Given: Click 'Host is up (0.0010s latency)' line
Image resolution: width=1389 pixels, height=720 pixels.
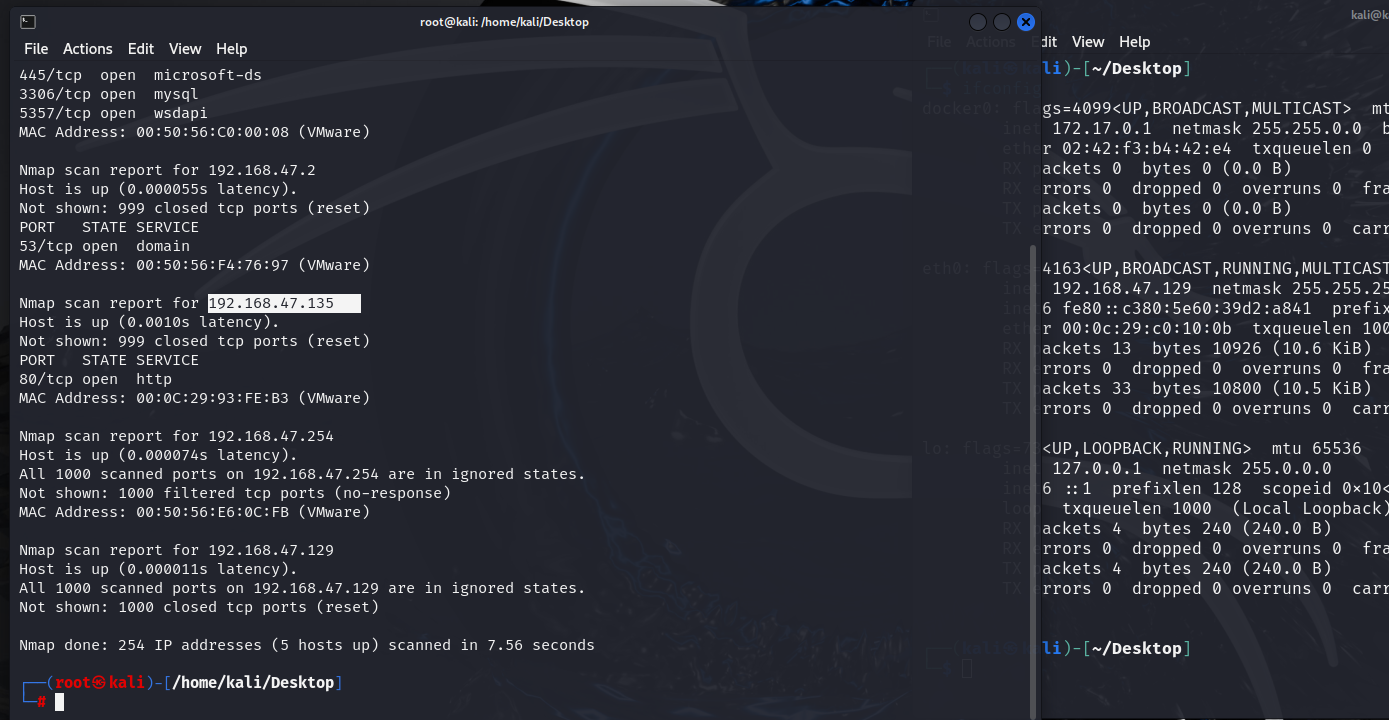Looking at the screenshot, I should [x=149, y=322].
